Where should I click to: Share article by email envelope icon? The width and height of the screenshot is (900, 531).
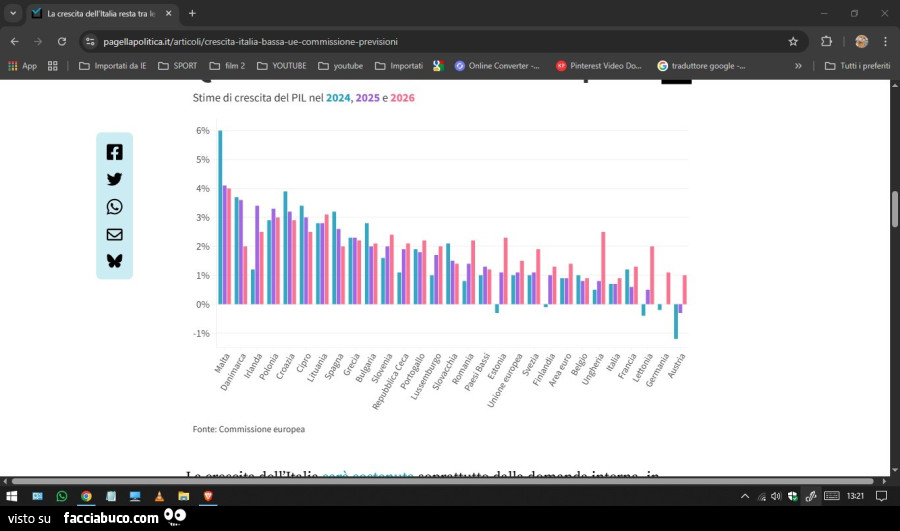click(114, 234)
